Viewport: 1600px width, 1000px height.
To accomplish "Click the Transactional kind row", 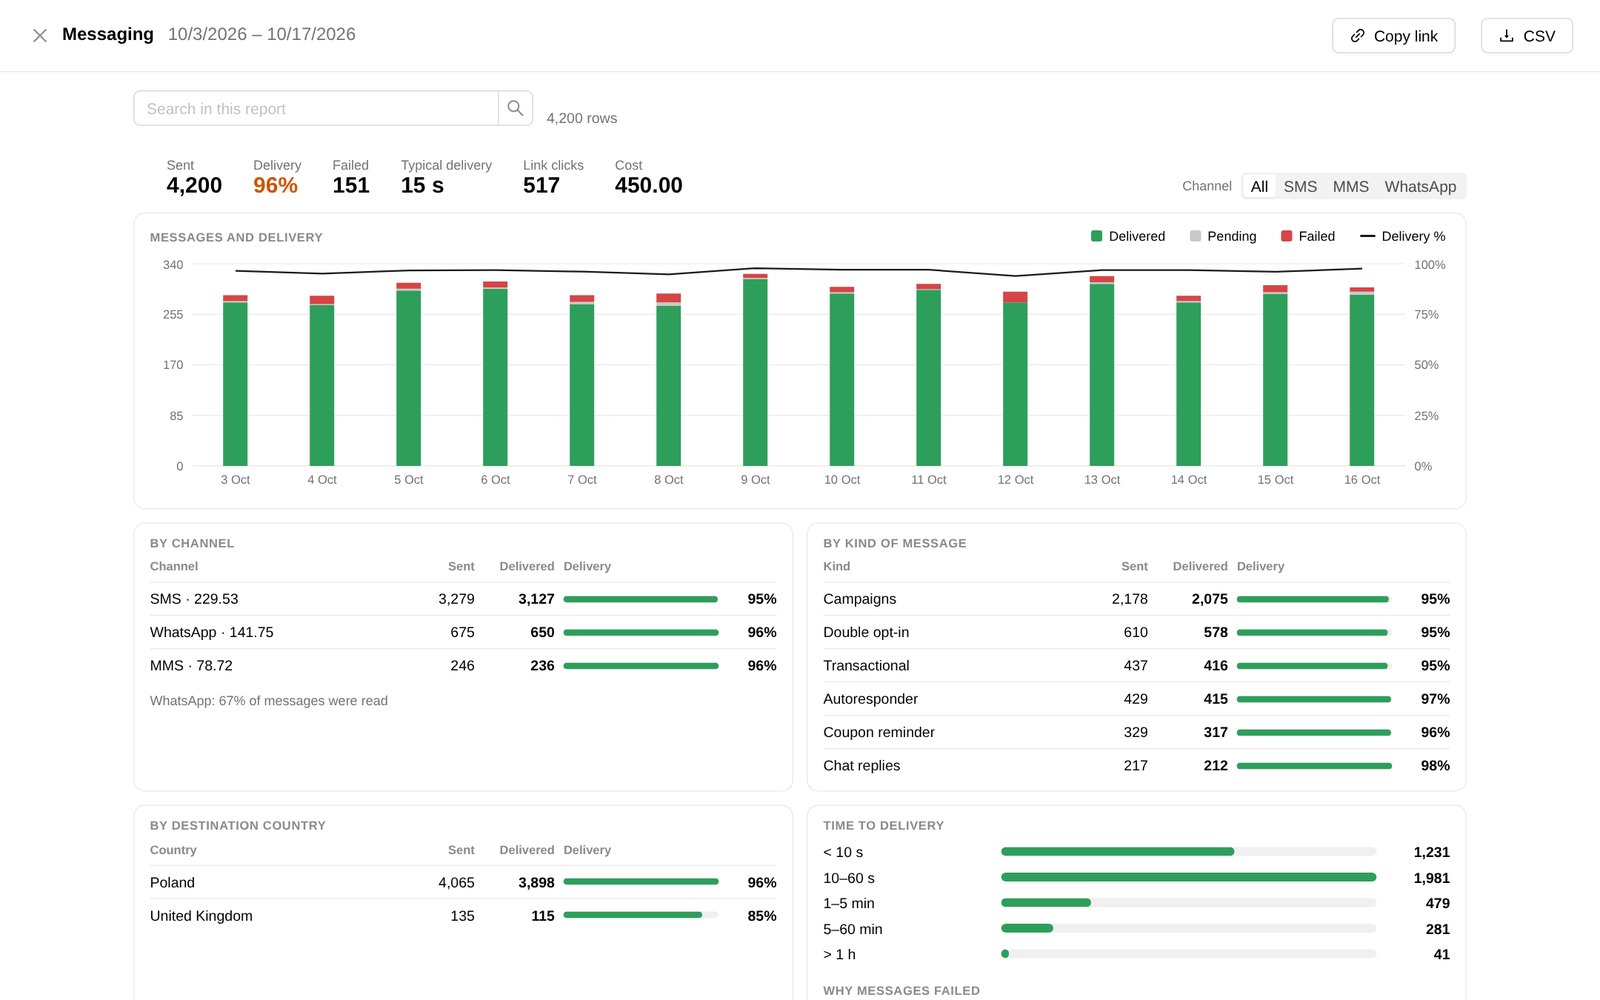I will coord(1136,665).
